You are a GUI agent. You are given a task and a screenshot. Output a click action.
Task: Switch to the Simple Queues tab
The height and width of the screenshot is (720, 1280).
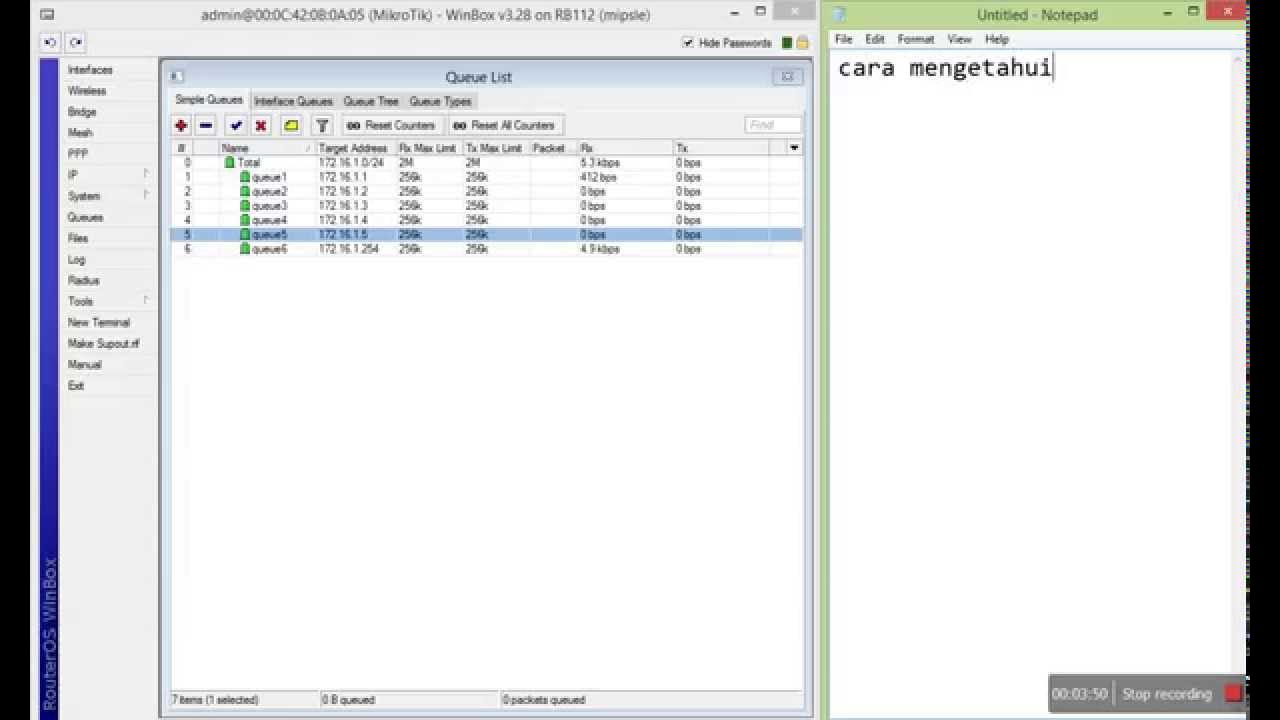(x=209, y=100)
